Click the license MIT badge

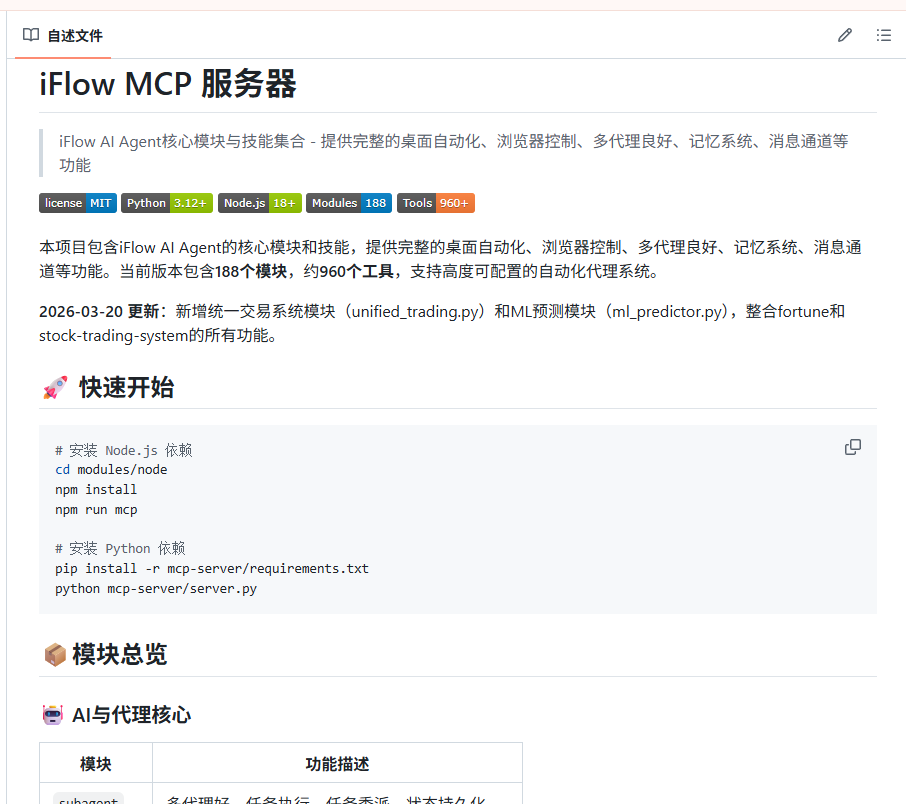(78, 203)
